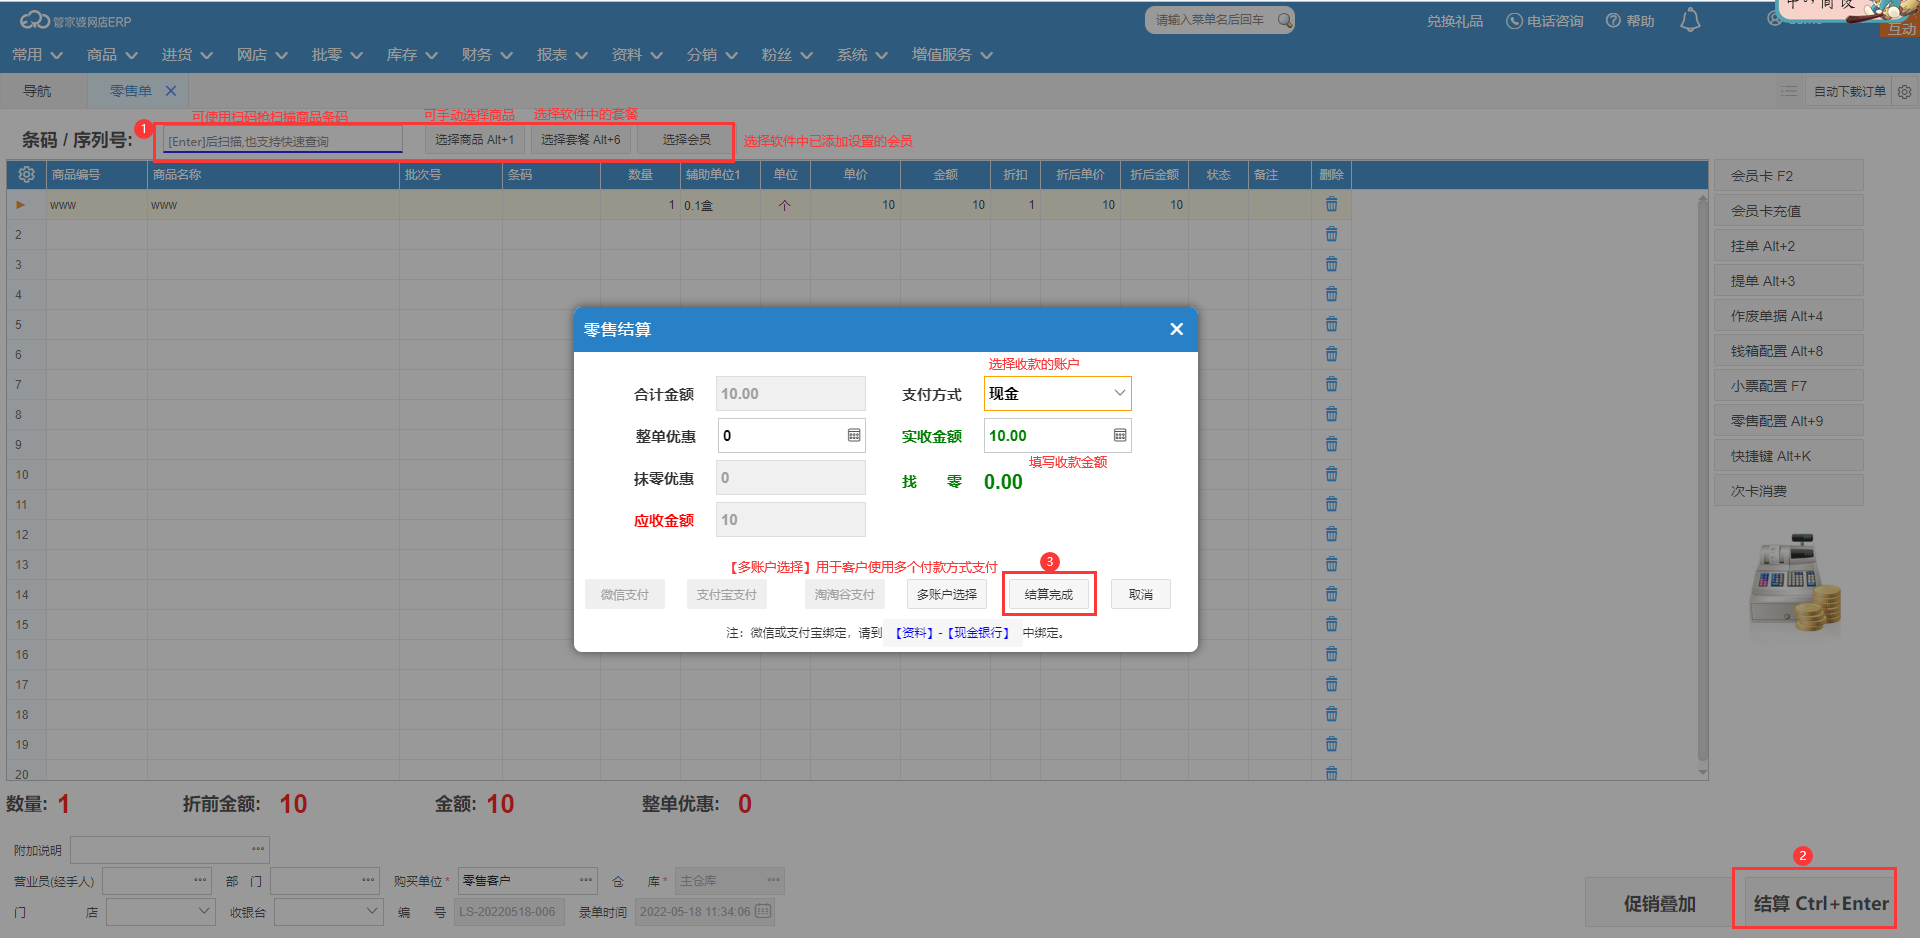The width and height of the screenshot is (1920, 938).
Task: Open calculator for 实收金额 field
Action: point(1119,436)
